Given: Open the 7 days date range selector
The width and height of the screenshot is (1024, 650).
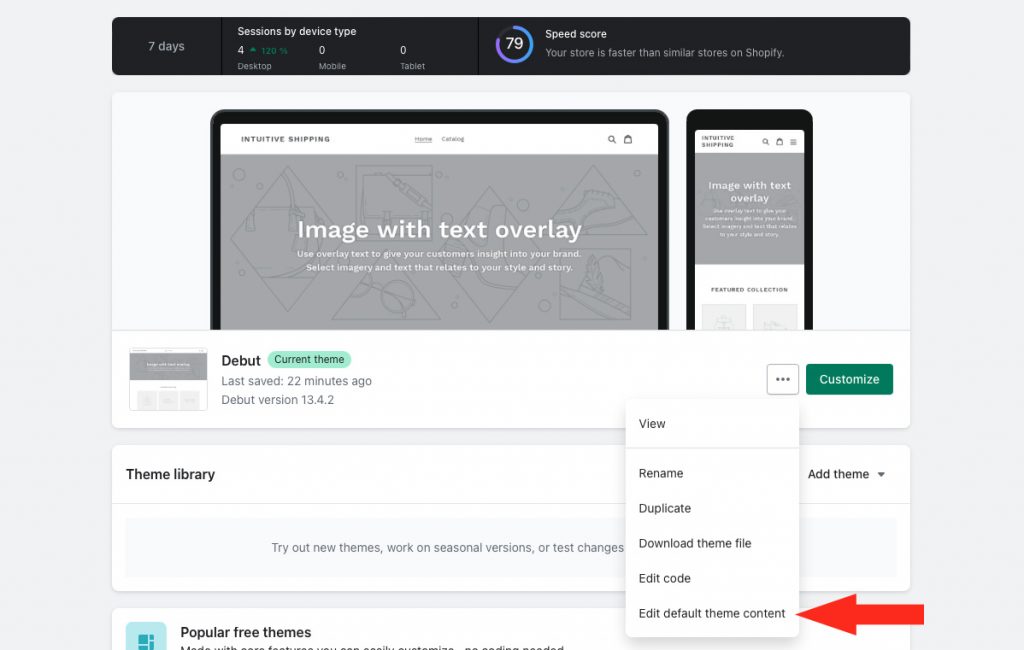Looking at the screenshot, I should click(167, 46).
